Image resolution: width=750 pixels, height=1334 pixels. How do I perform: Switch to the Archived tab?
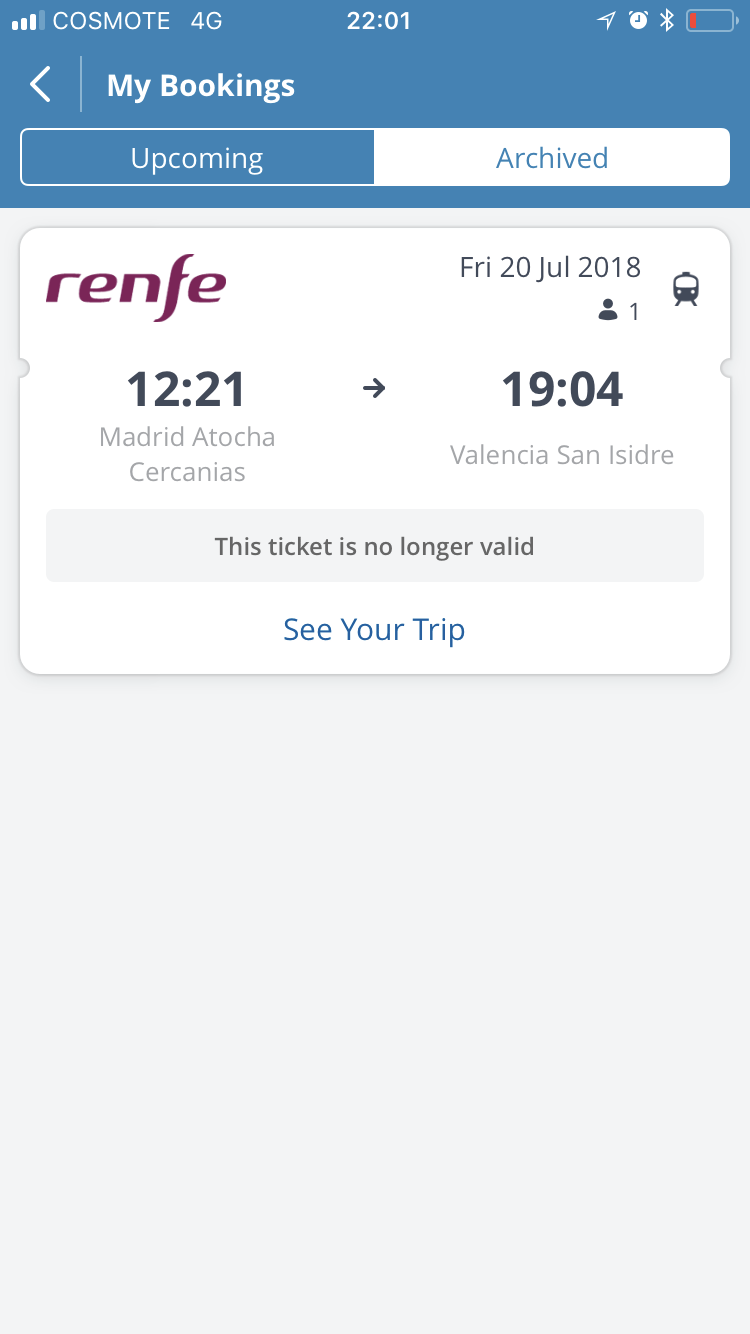click(552, 158)
